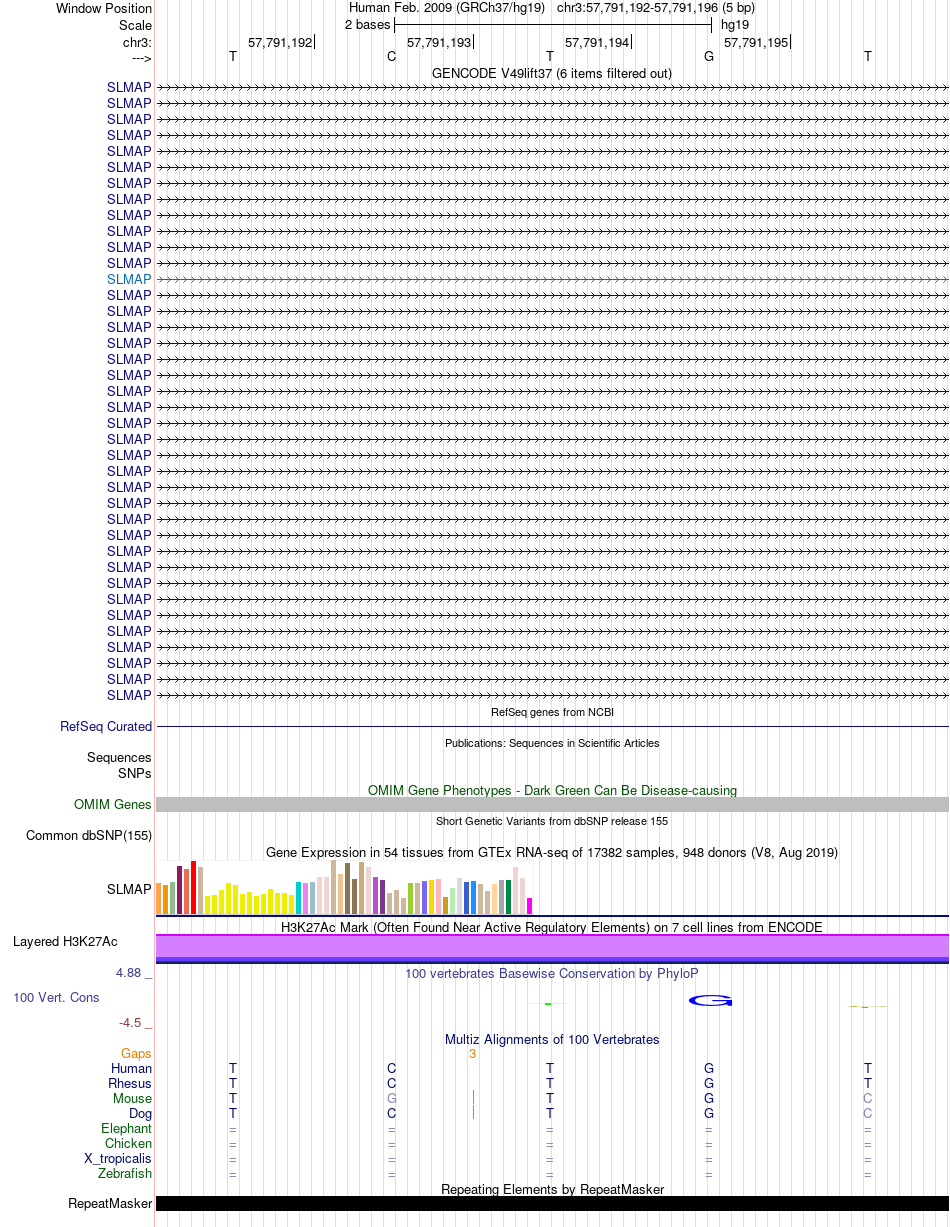950x1227 pixels.
Task: Click the X_tropicalis species label
Action: [118, 1159]
